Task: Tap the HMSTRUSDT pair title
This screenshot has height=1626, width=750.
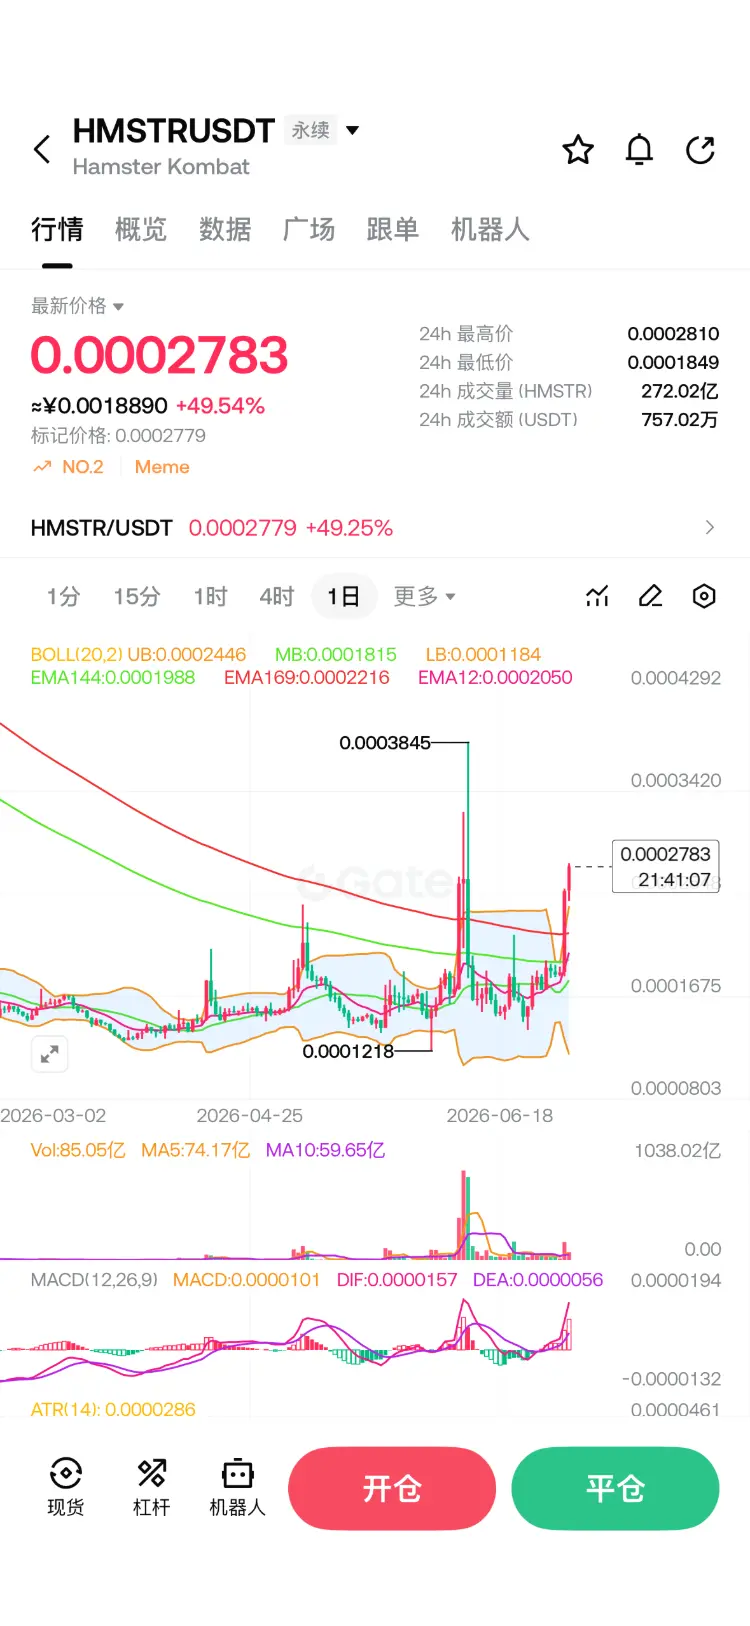Action: tap(174, 130)
